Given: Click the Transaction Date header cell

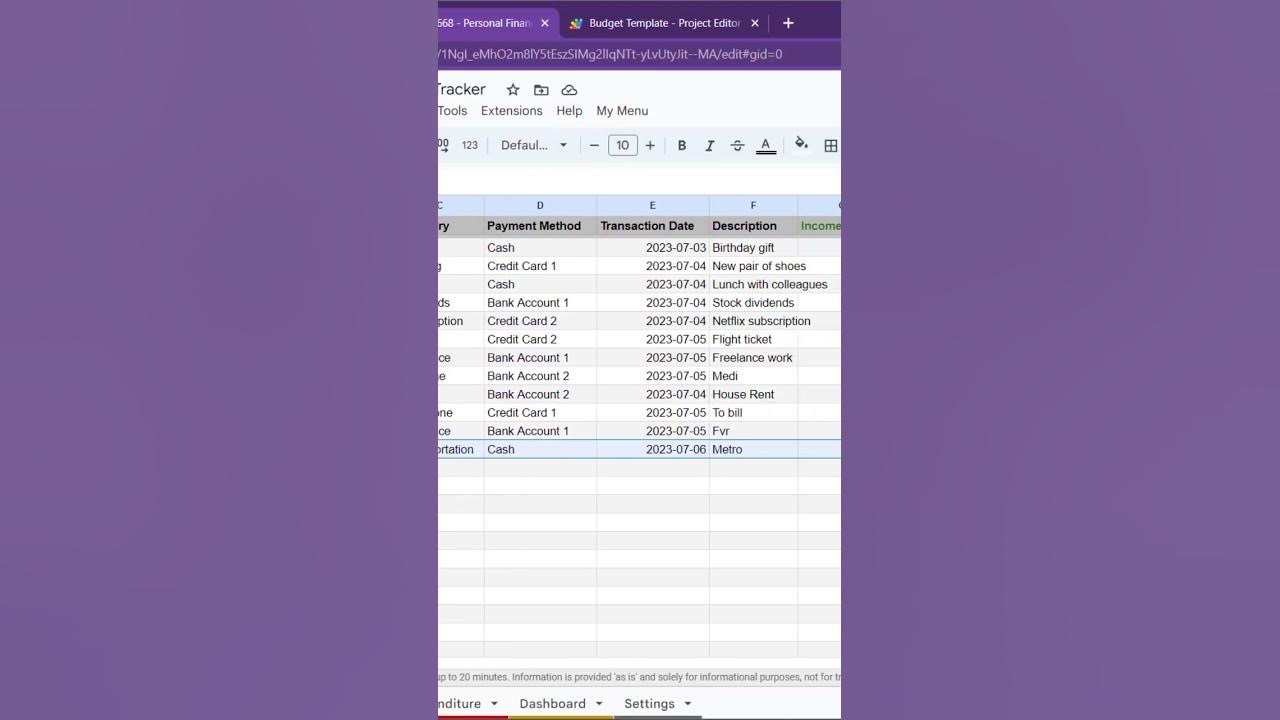Looking at the screenshot, I should (x=653, y=226).
